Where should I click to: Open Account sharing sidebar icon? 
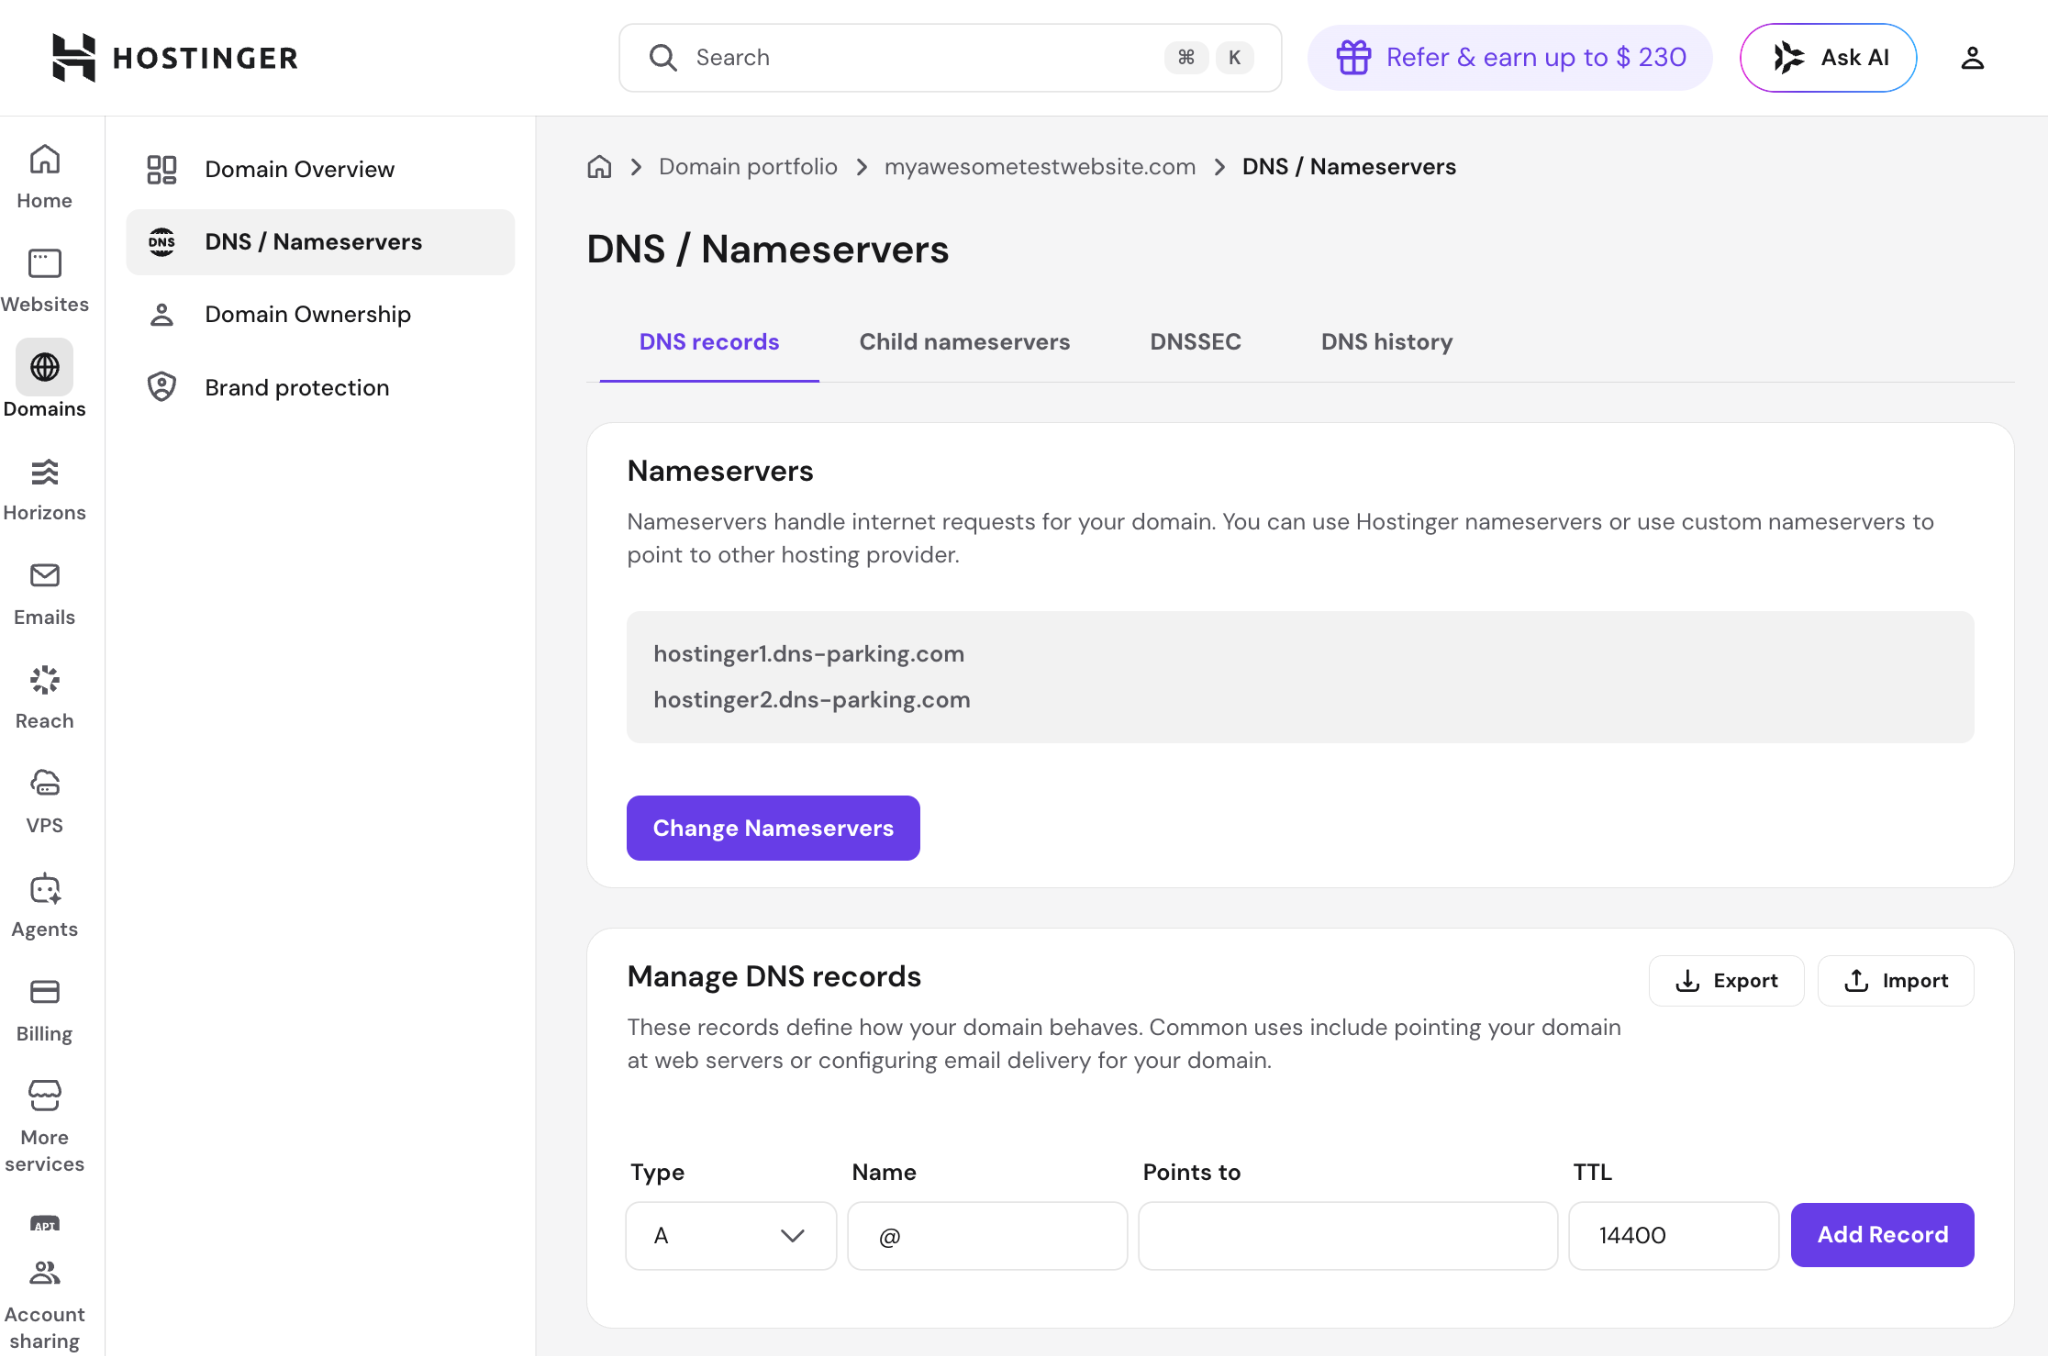[x=44, y=1272]
